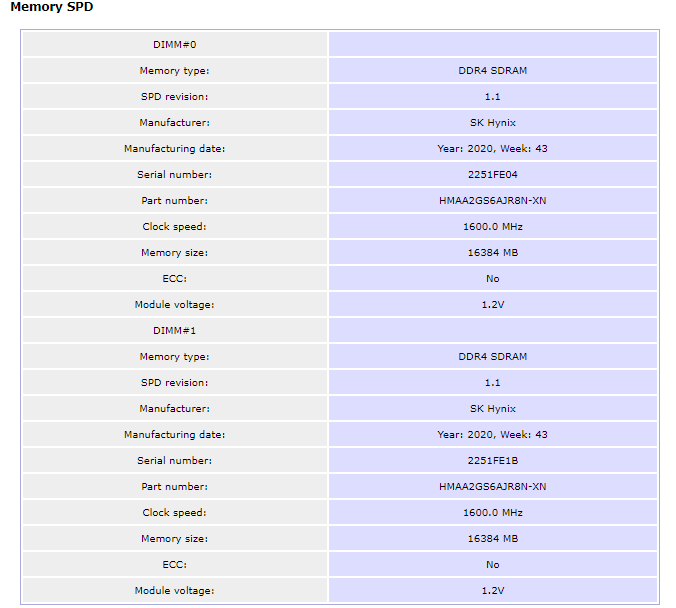Click DIMM#0 SPD revision label
Image resolution: width=676 pixels, height=608 pixels.
[x=175, y=97]
